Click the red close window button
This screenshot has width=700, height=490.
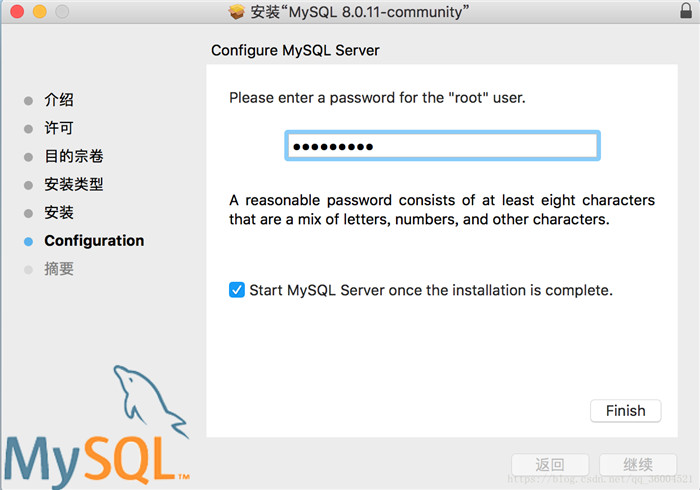(x=17, y=13)
